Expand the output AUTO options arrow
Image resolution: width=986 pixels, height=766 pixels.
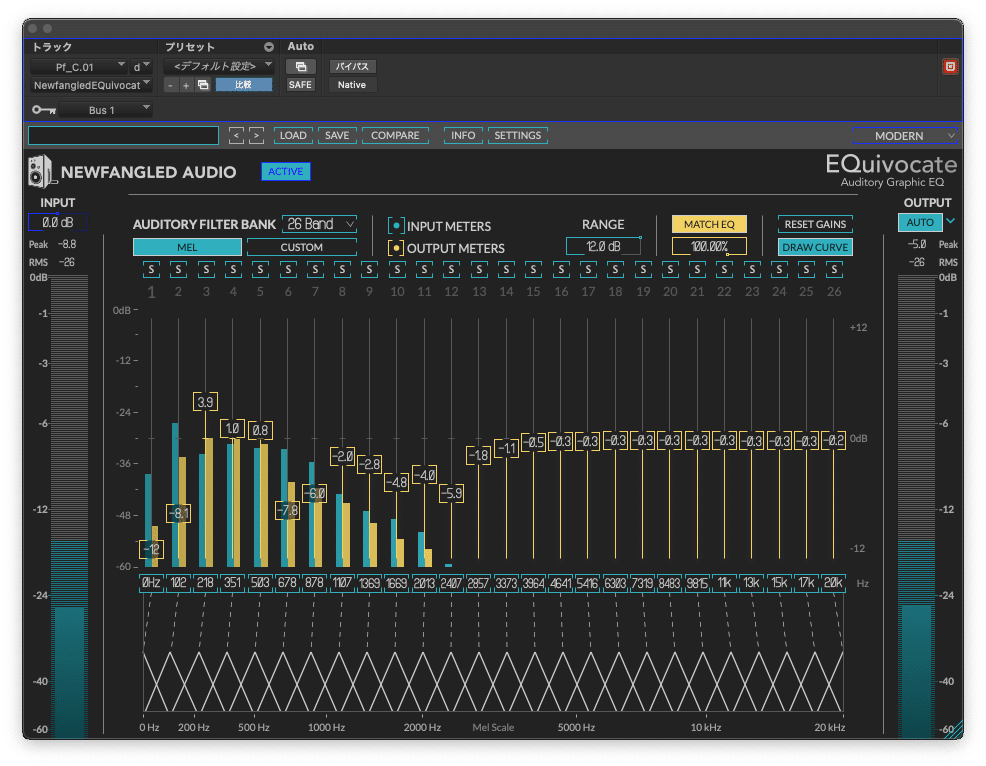click(x=951, y=221)
